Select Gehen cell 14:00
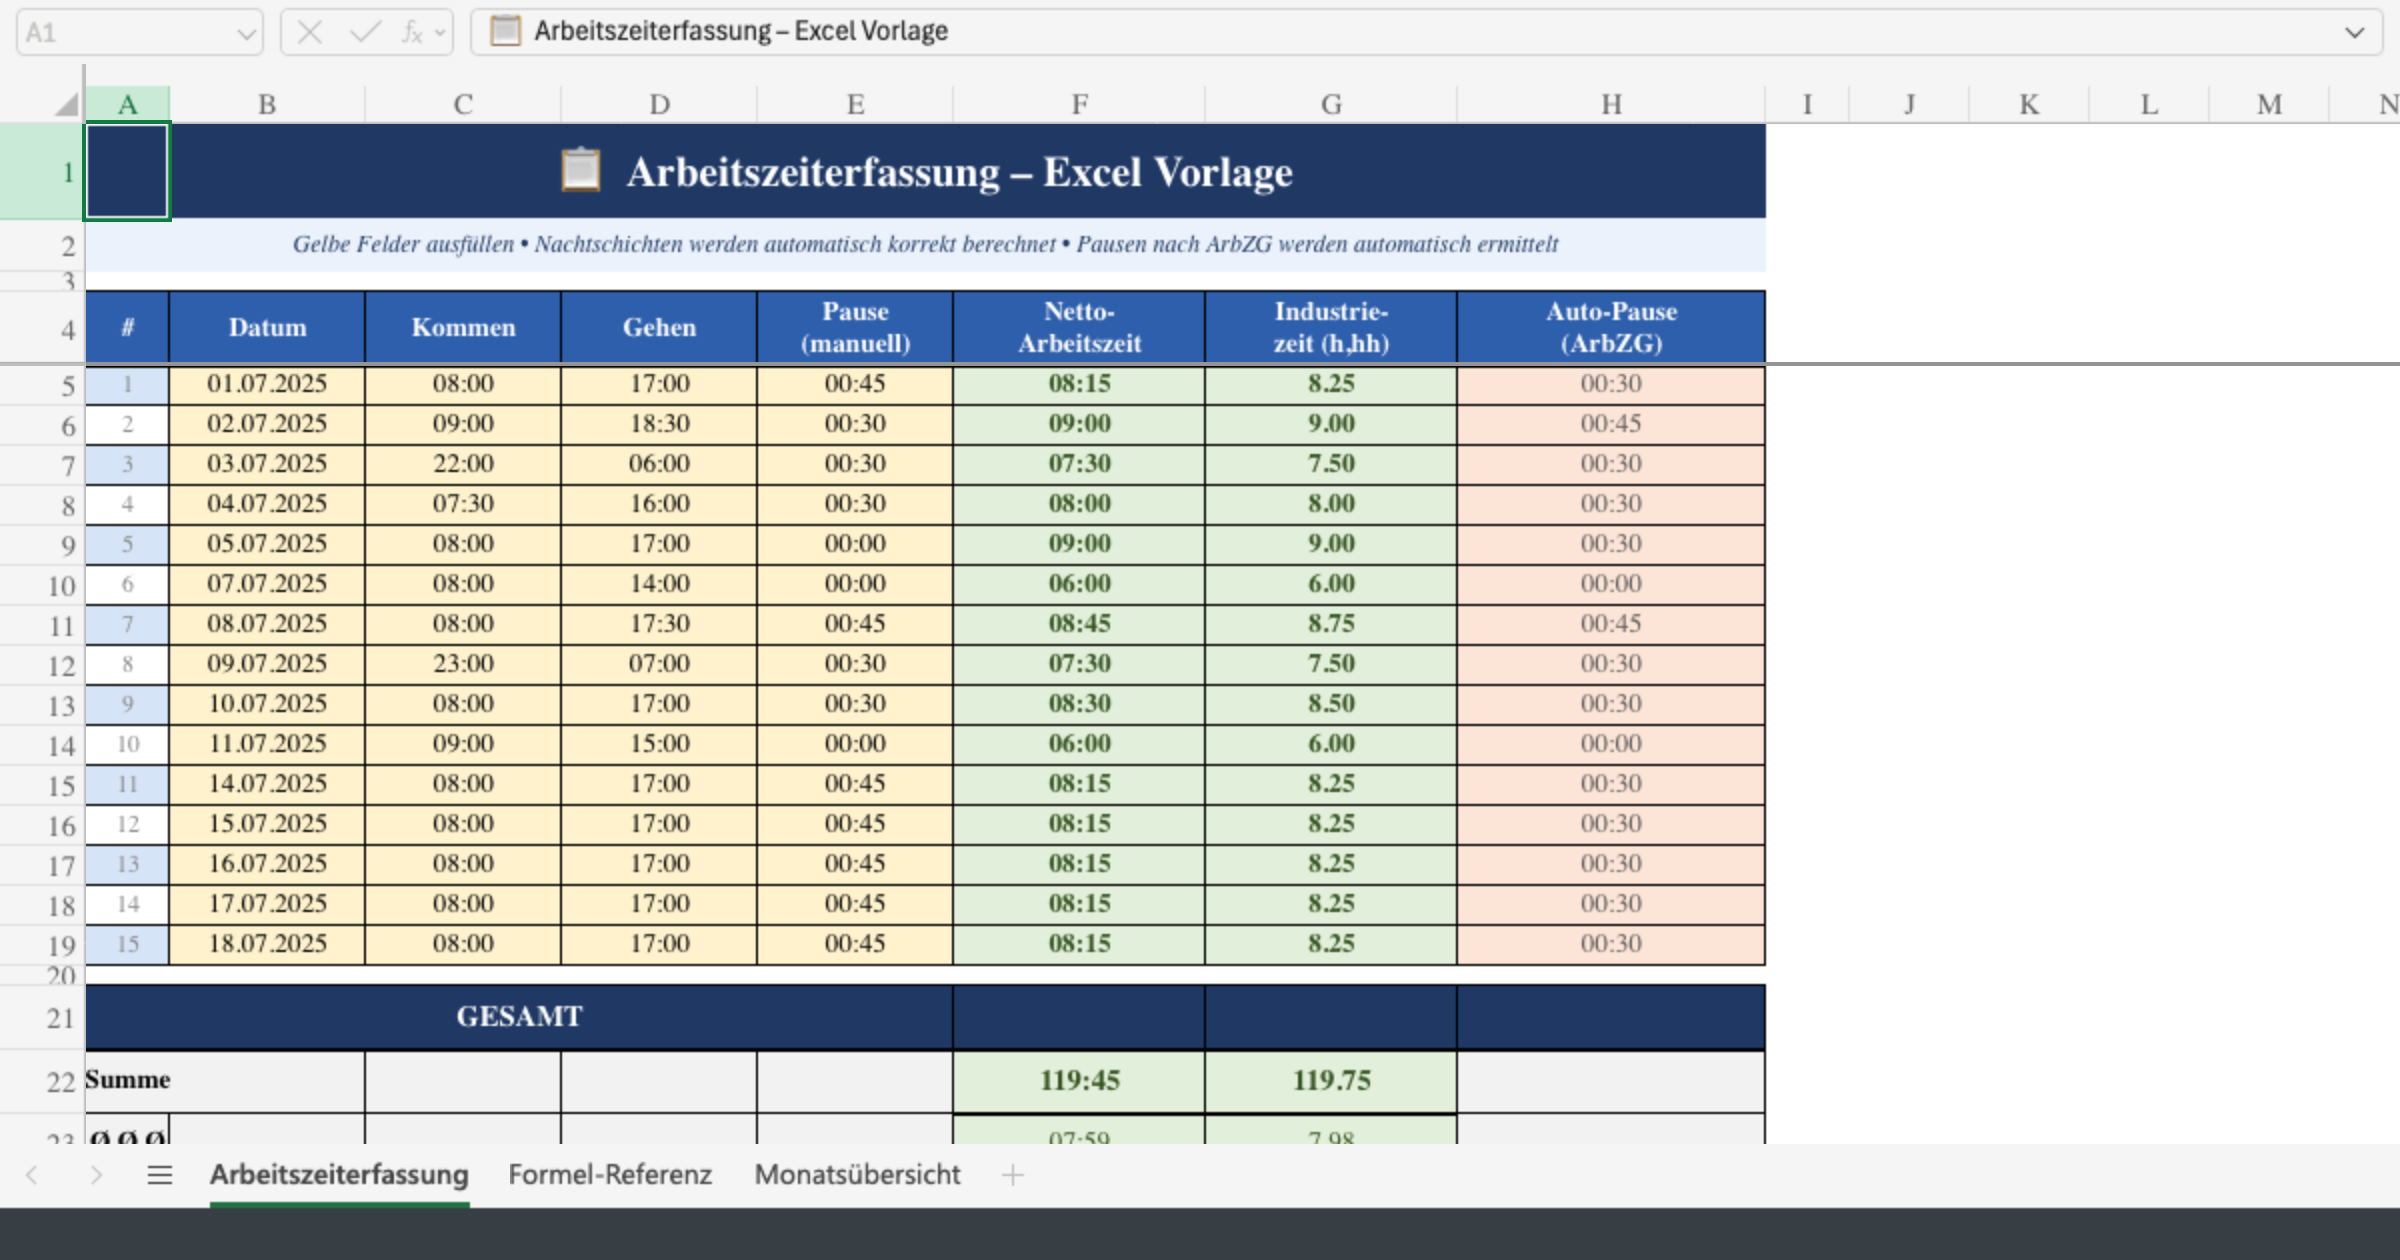This screenshot has width=2400, height=1260. tap(659, 584)
